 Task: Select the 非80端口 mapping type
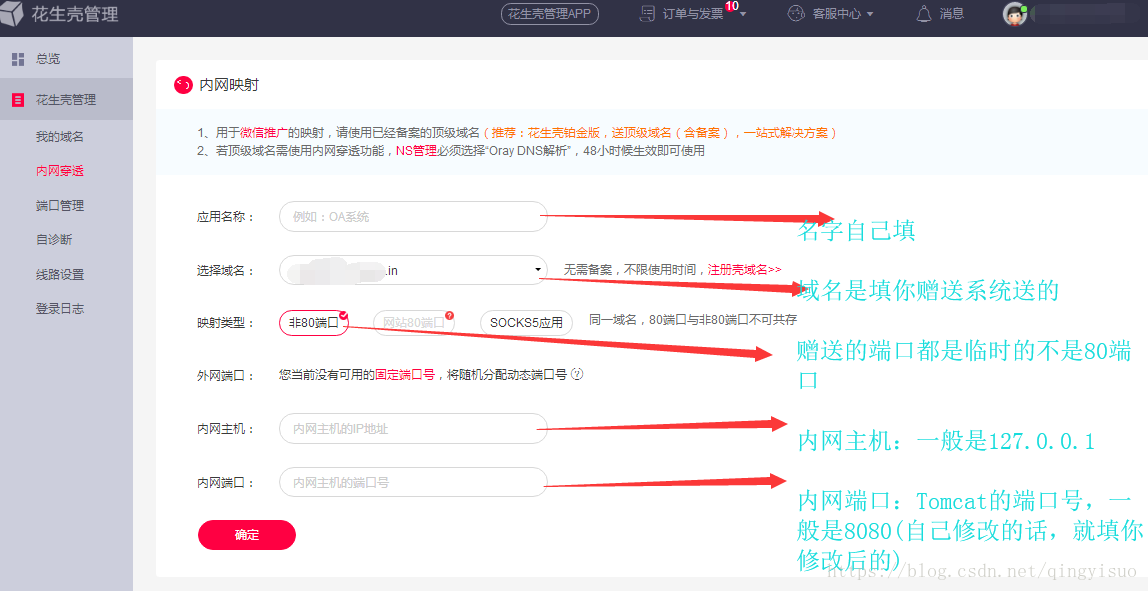click(314, 322)
